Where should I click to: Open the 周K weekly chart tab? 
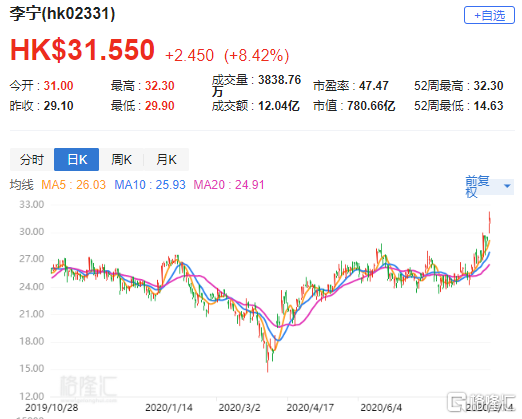coord(121,160)
